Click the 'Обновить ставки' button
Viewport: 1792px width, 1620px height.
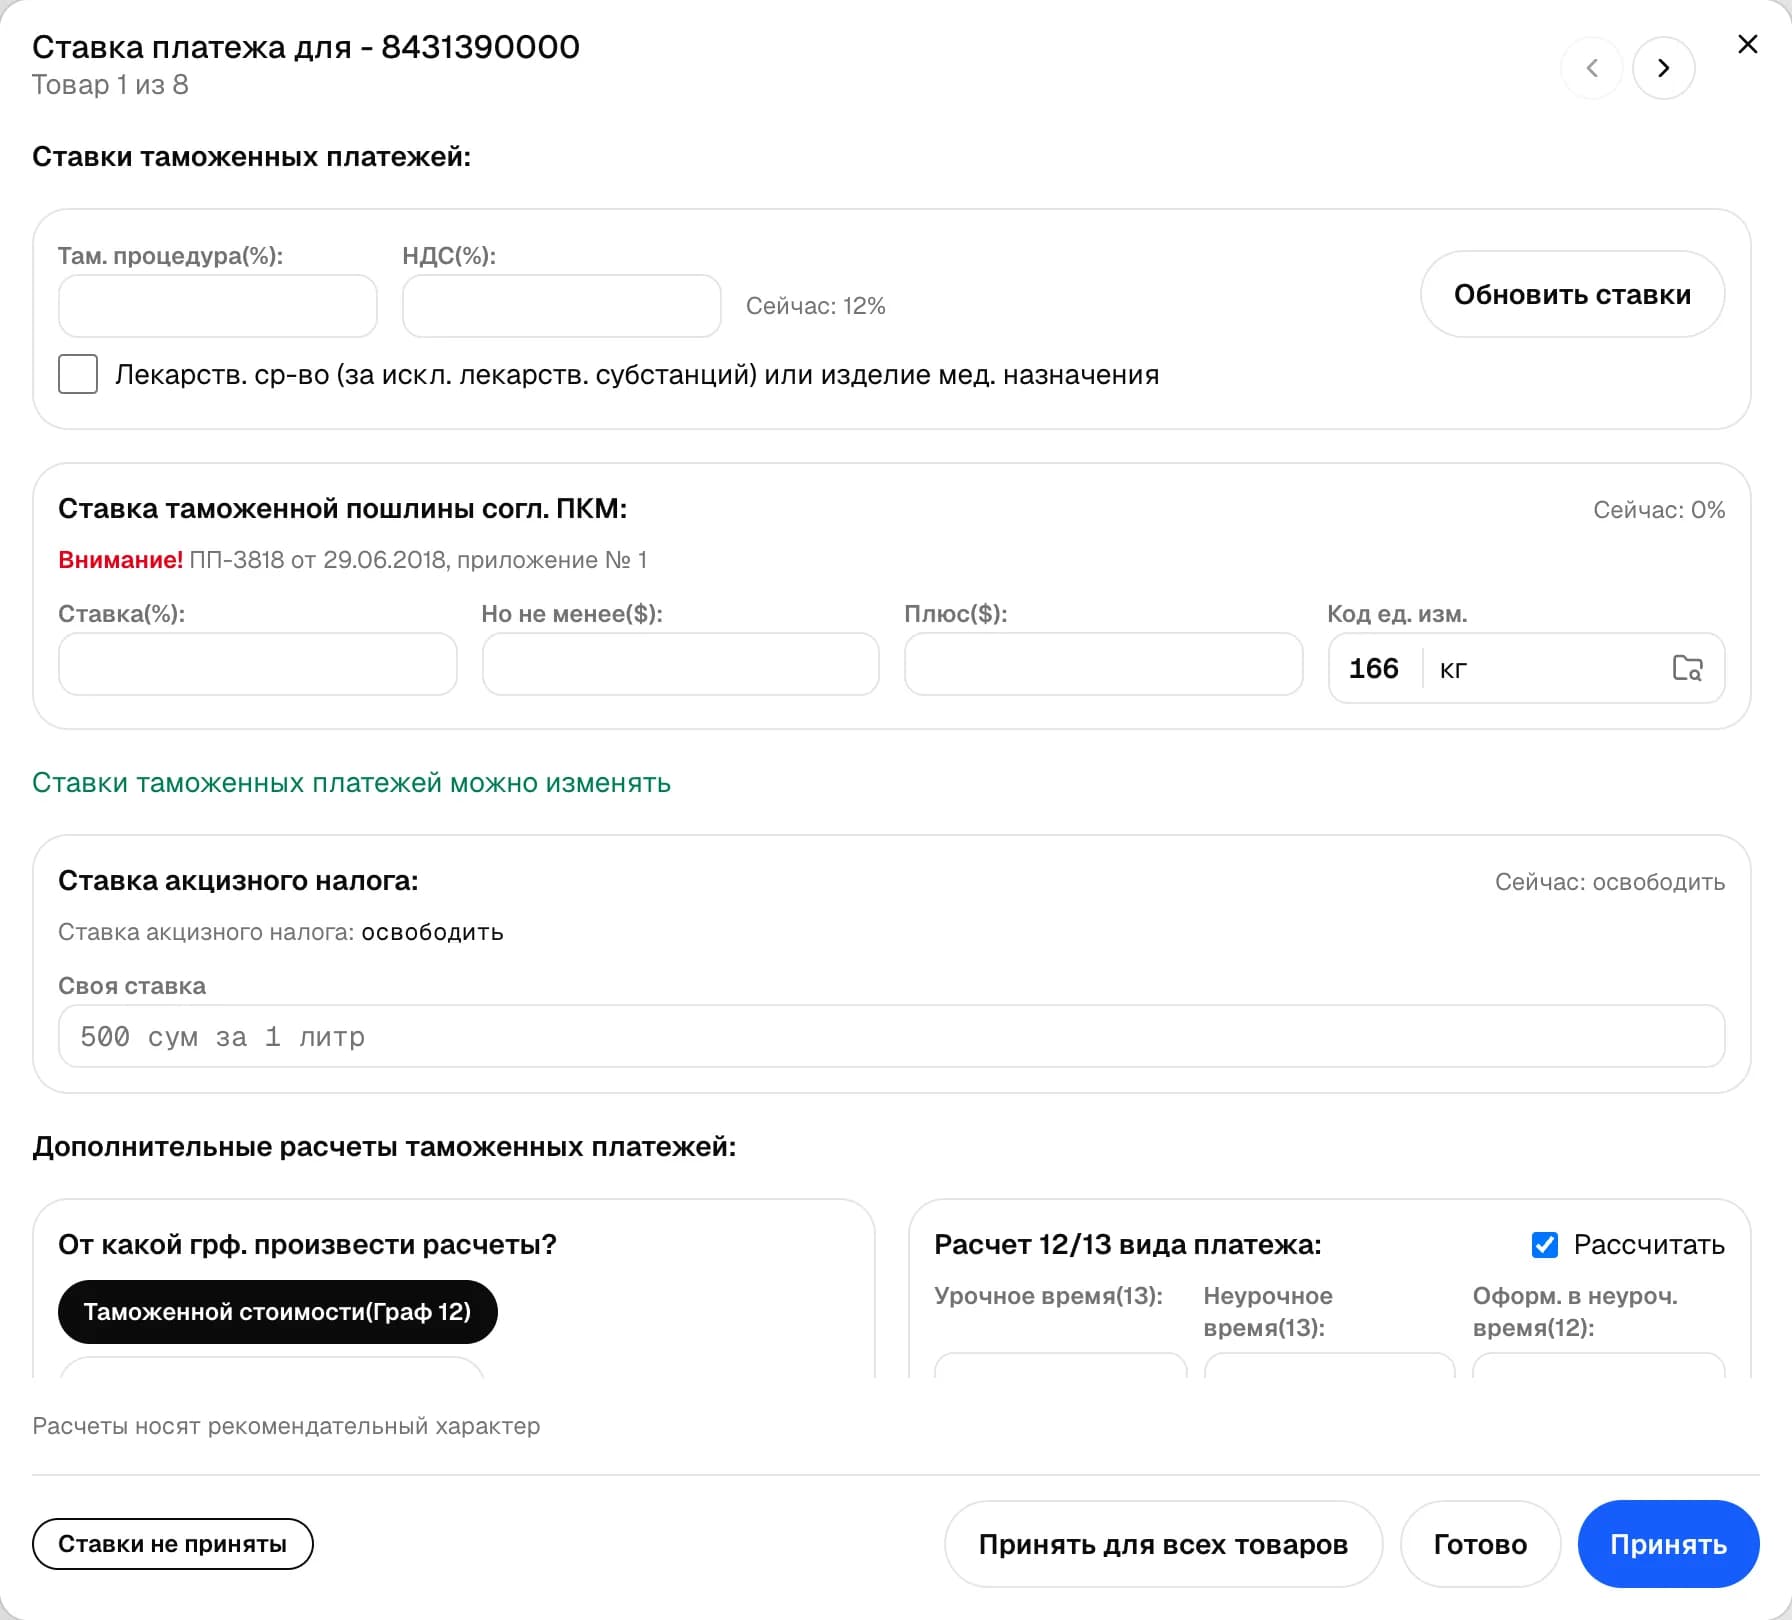(x=1572, y=294)
